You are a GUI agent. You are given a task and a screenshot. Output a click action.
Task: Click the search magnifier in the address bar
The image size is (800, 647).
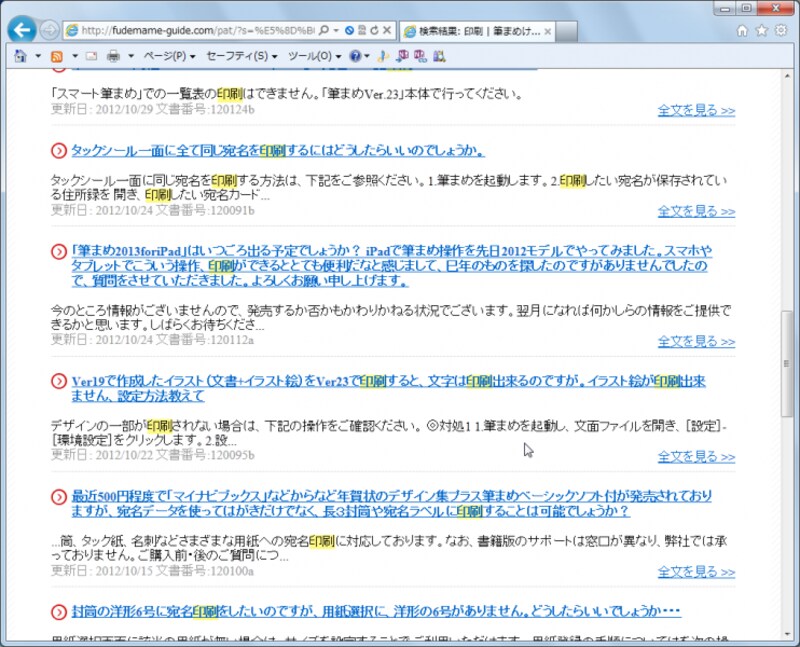click(321, 30)
